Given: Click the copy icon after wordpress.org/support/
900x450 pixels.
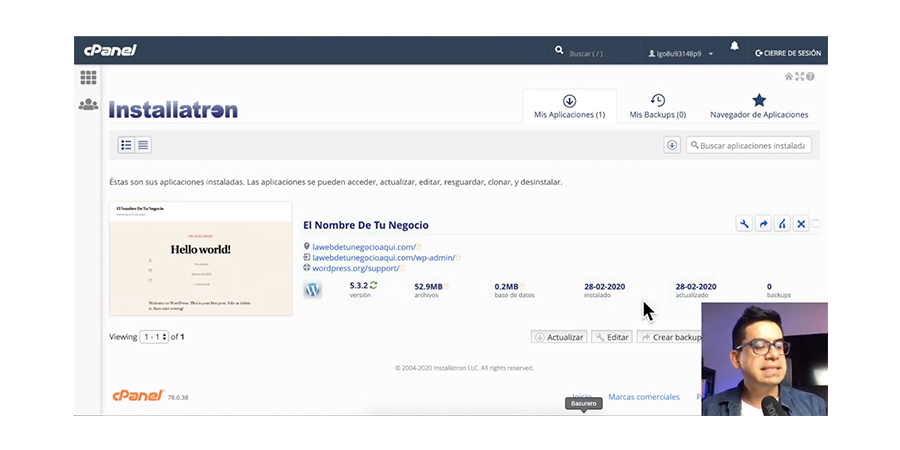Looking at the screenshot, I should tap(403, 269).
